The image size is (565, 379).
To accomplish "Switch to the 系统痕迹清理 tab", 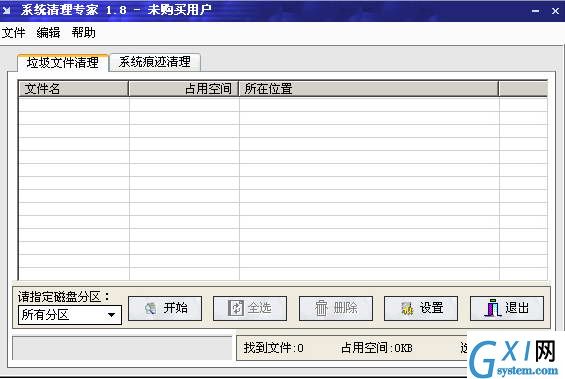I will coord(155,62).
